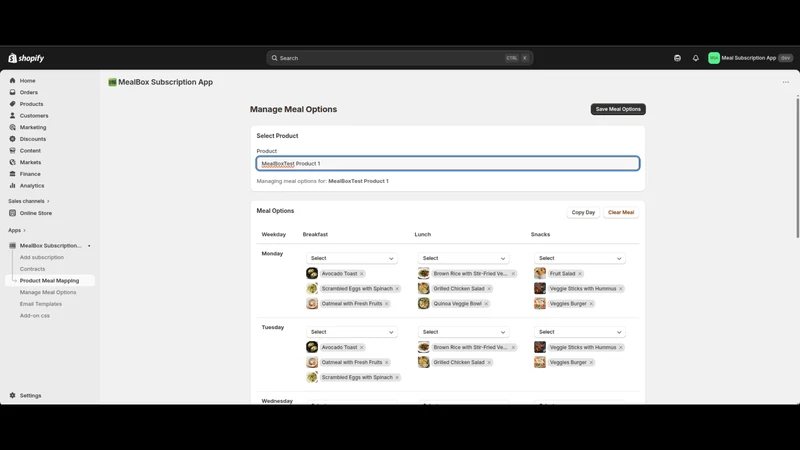Viewport: 800px width, 450px height.
Task: Click the Product input field
Action: (x=447, y=163)
